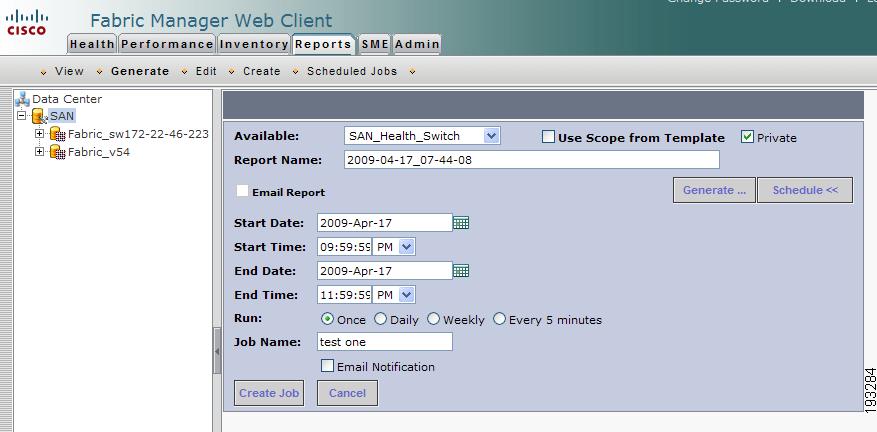Open the Available template dropdown

pyautogui.click(x=491, y=135)
